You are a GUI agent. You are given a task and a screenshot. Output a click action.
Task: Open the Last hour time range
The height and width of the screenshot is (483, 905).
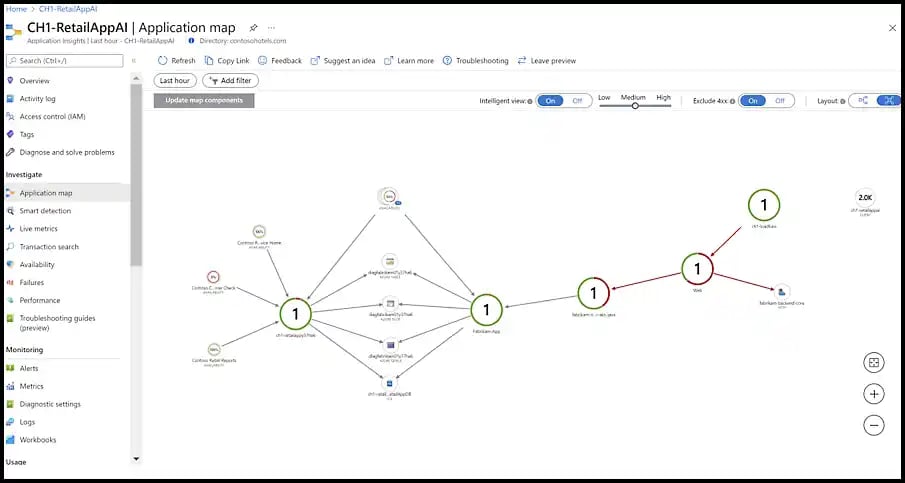[x=175, y=81]
